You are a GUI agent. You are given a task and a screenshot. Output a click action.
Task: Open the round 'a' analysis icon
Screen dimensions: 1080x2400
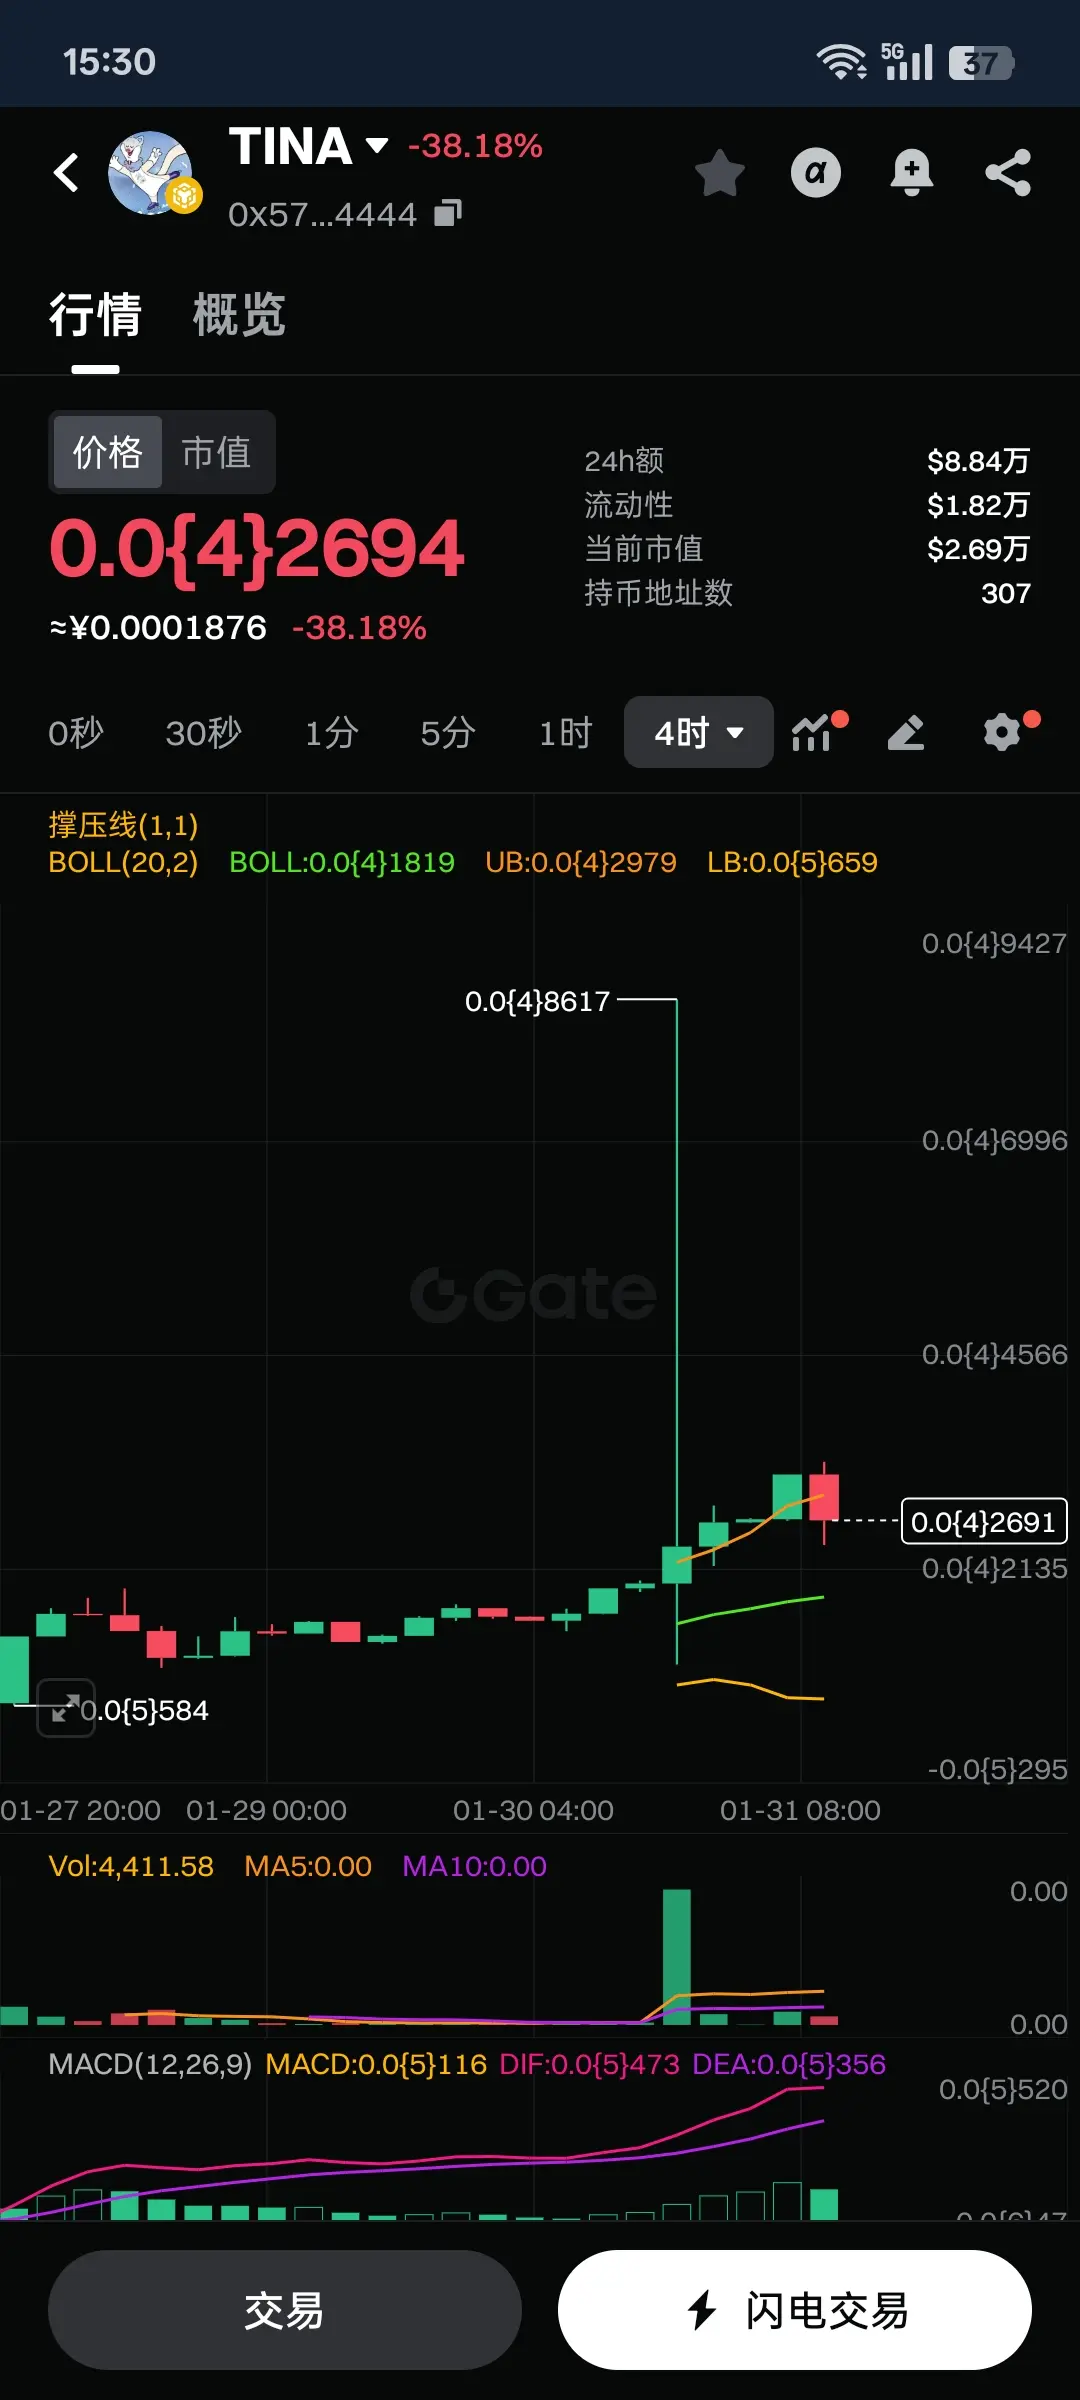[816, 172]
